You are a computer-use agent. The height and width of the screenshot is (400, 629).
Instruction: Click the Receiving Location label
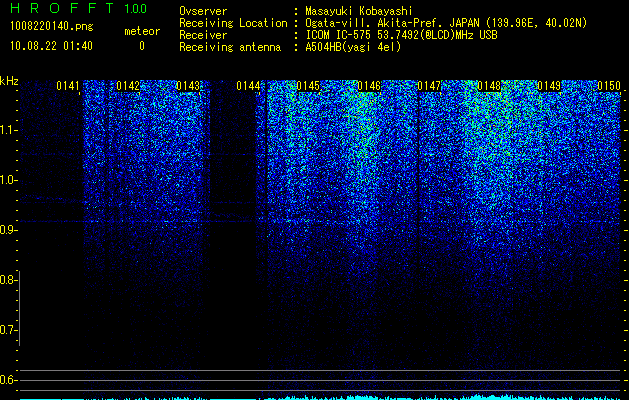(x=233, y=23)
